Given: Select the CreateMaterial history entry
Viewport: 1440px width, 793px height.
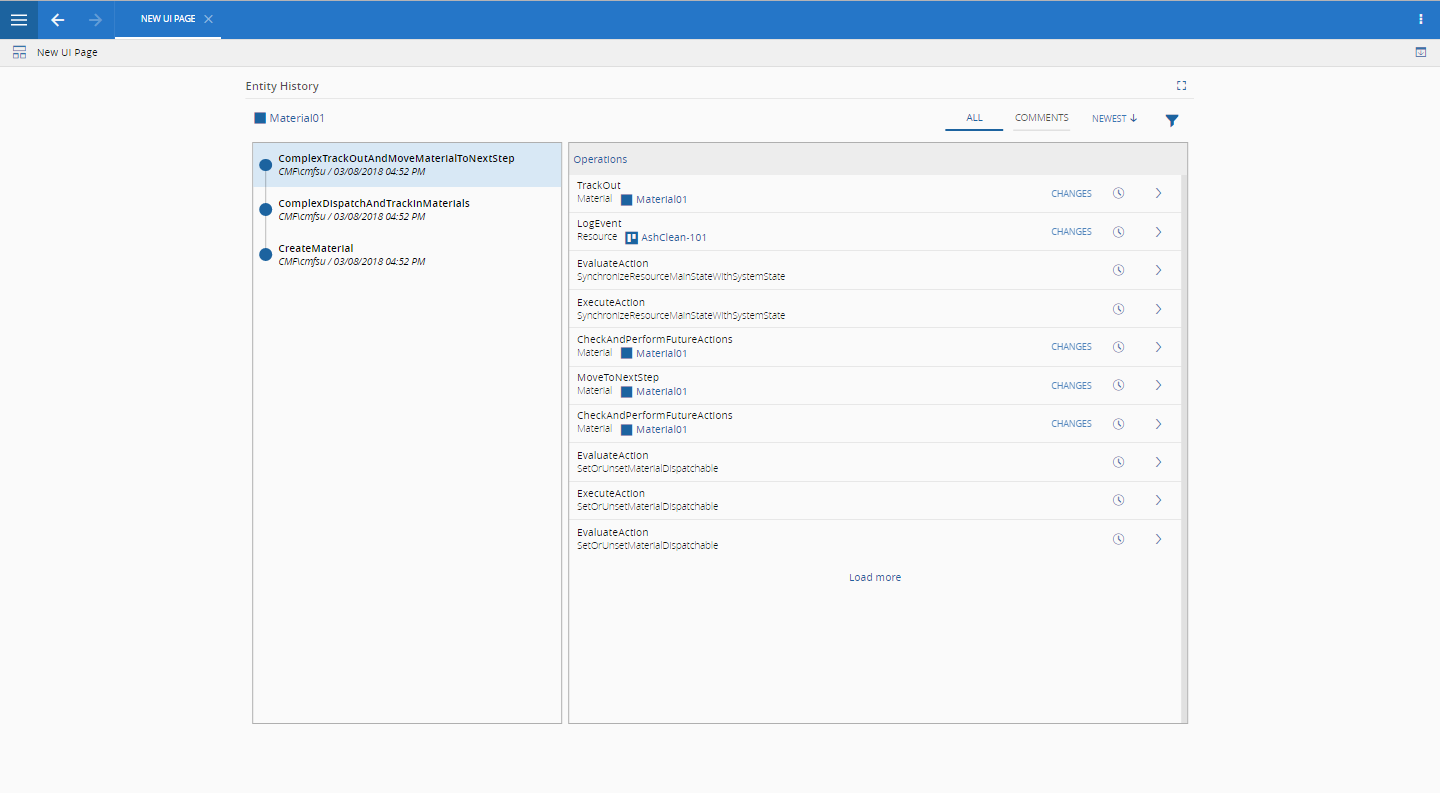Looking at the screenshot, I should [316, 248].
